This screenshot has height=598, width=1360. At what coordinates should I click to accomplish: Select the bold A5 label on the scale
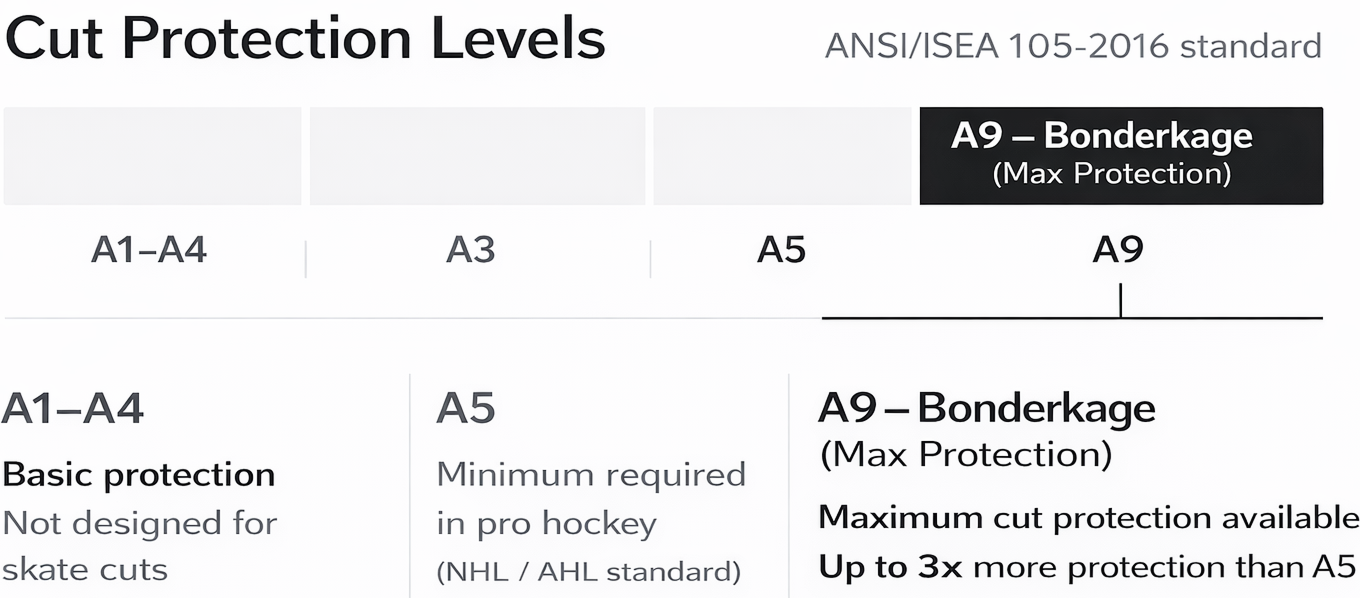point(781,249)
